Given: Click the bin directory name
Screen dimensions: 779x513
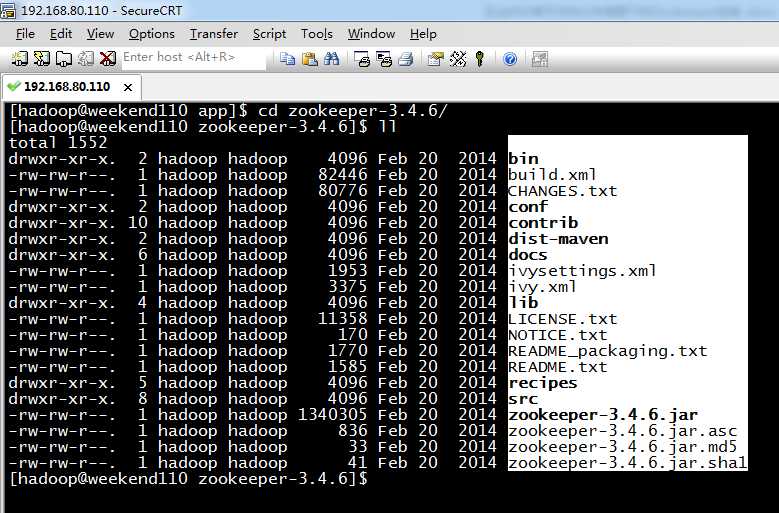Looking at the screenshot, I should pos(523,159).
